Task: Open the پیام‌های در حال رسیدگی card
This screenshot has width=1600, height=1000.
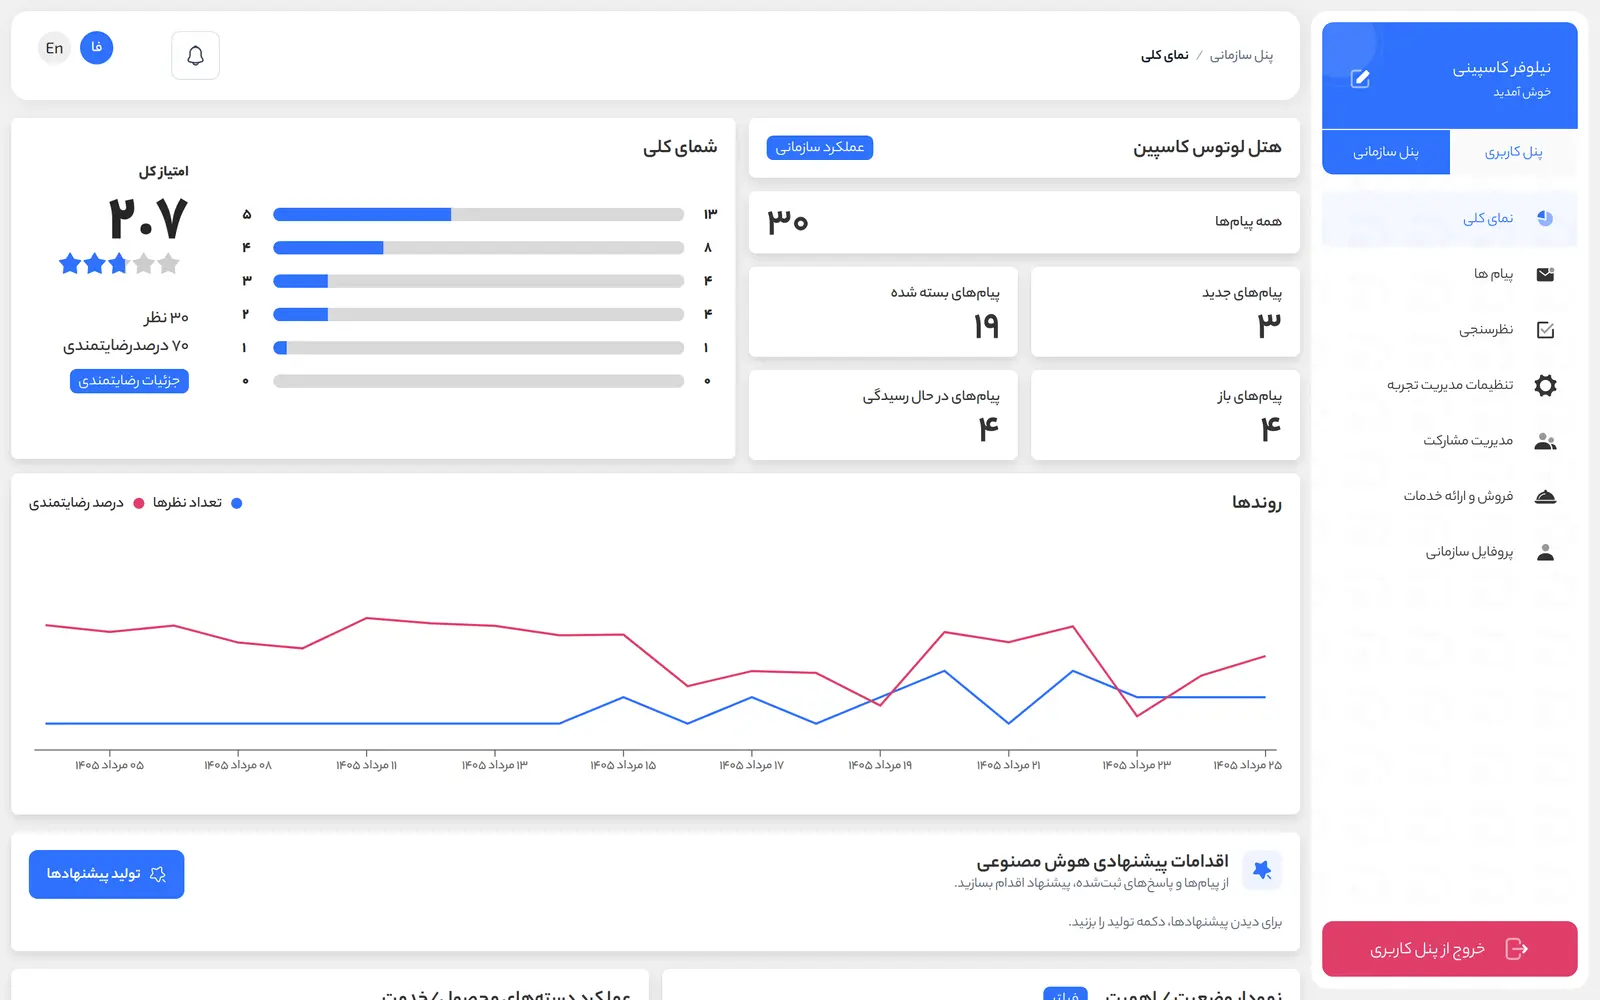Action: click(x=883, y=415)
